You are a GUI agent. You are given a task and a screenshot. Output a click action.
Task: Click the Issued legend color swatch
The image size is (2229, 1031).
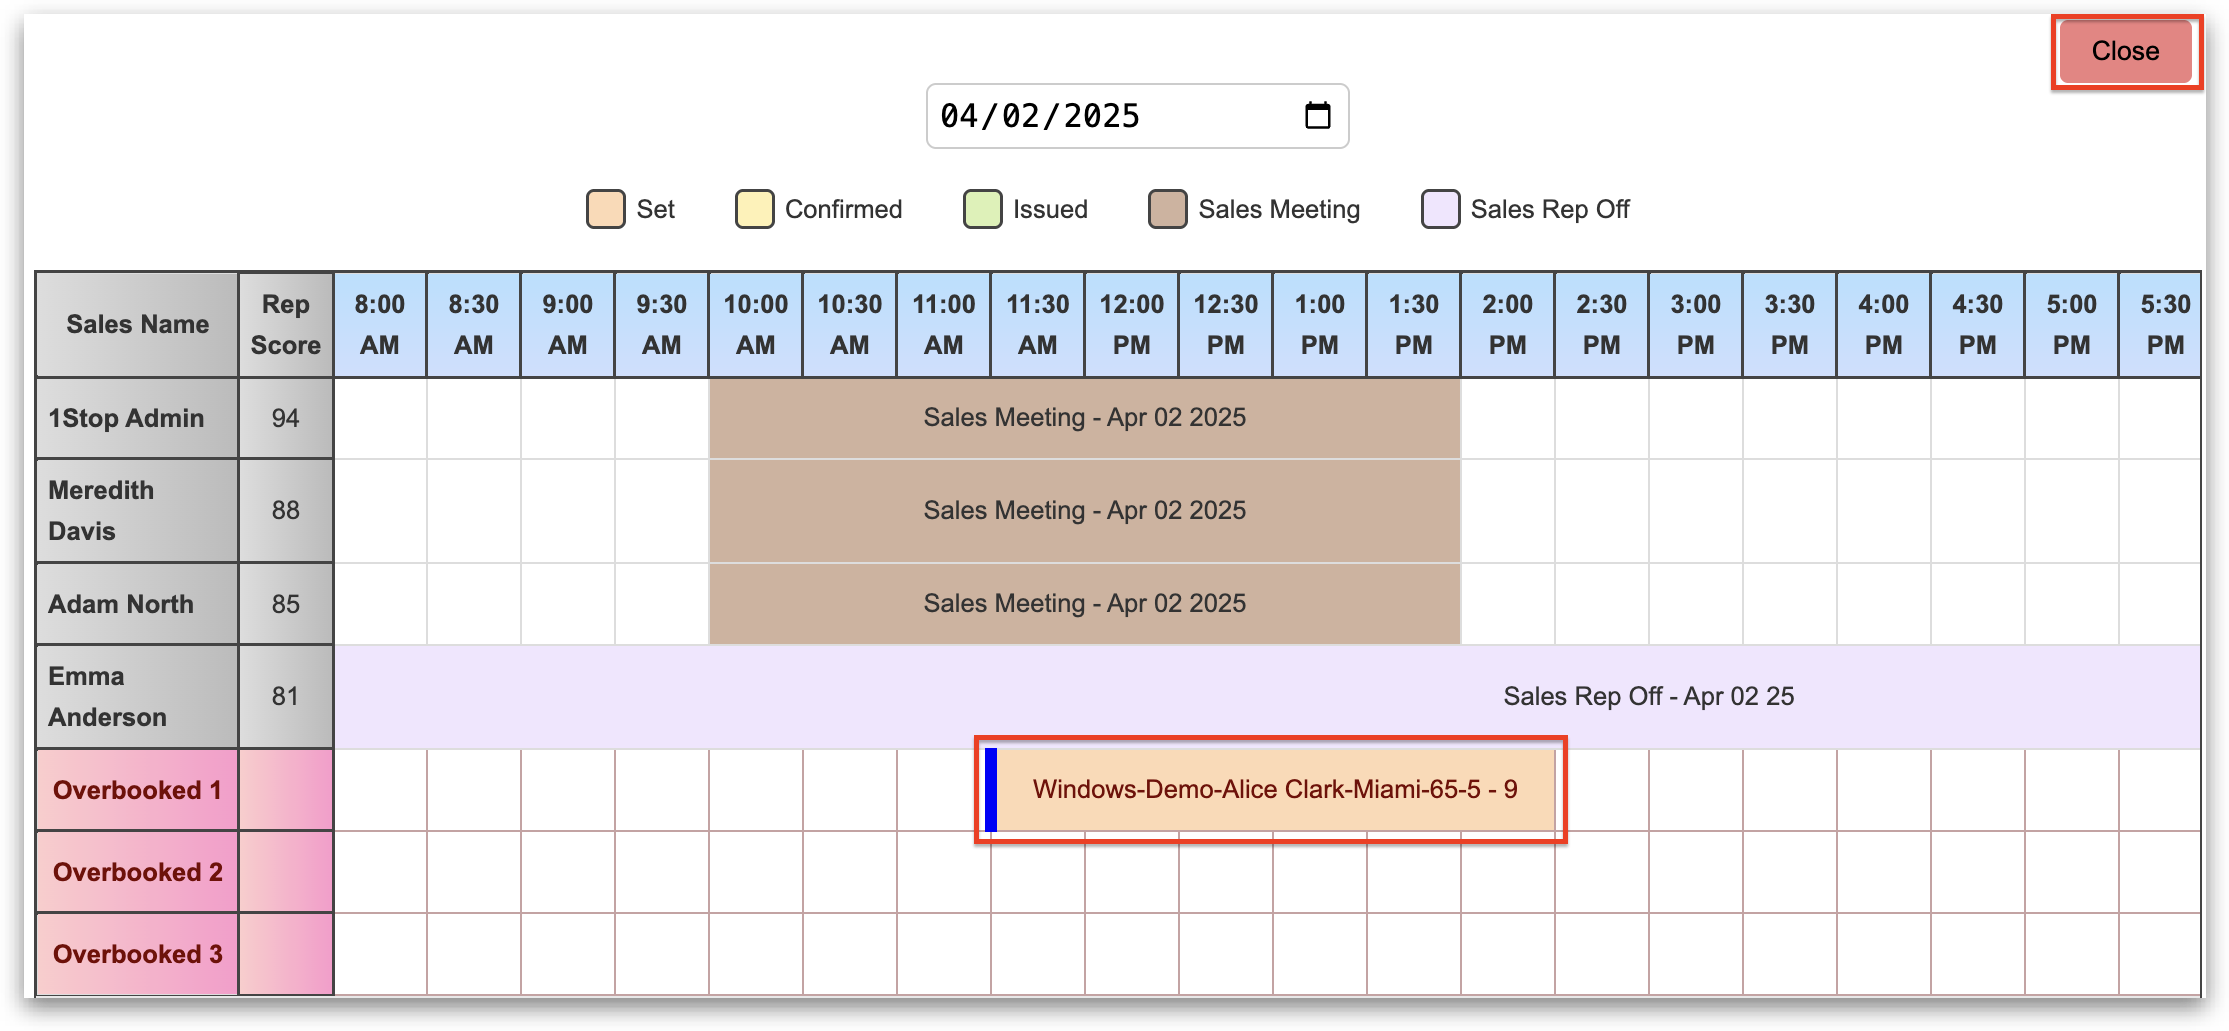982,209
